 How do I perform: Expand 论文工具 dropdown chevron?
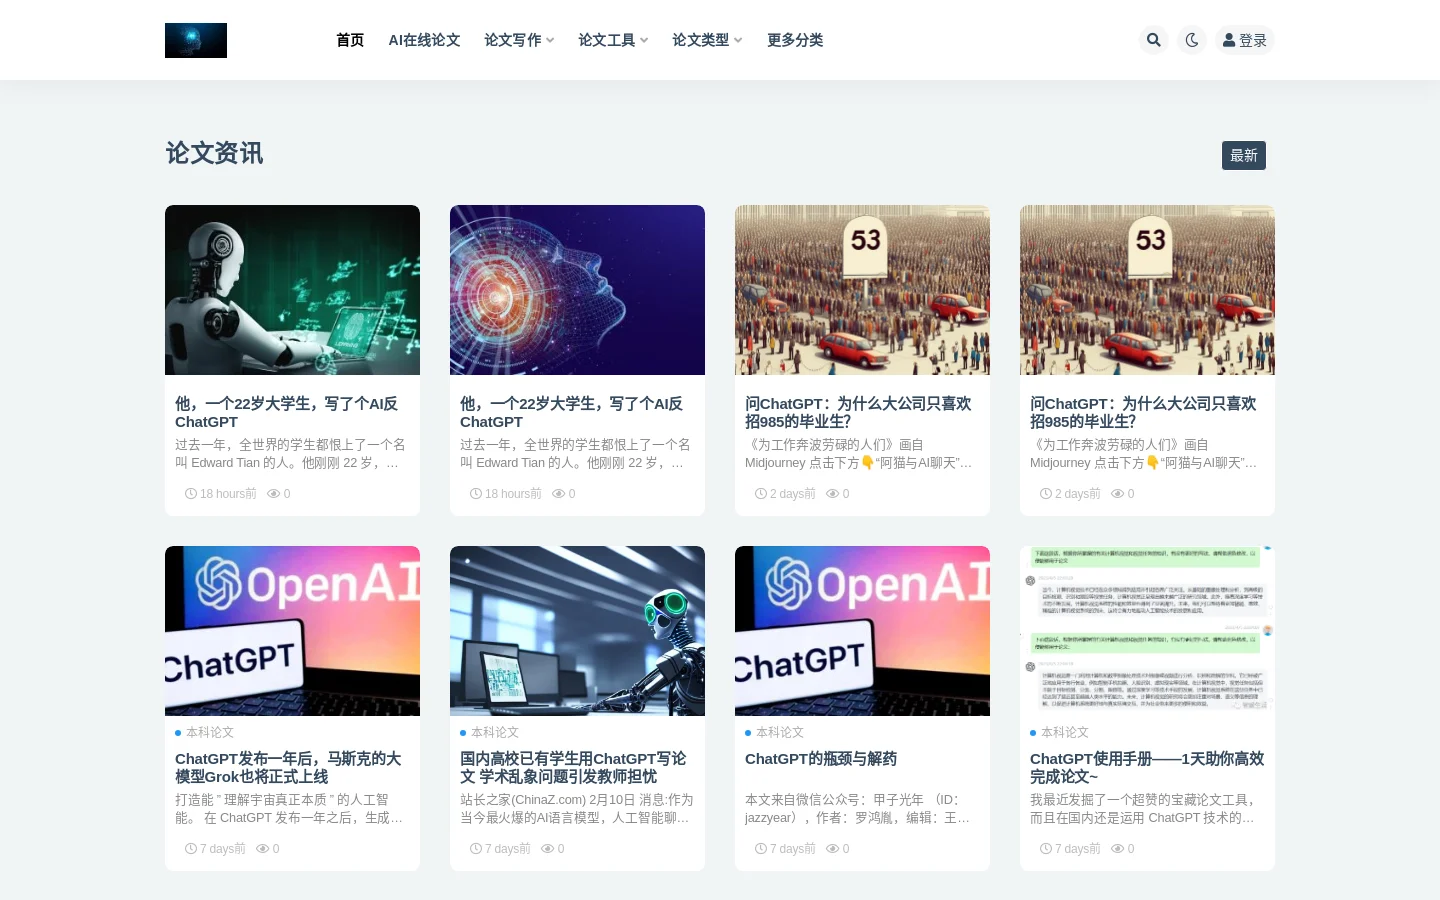(x=644, y=41)
